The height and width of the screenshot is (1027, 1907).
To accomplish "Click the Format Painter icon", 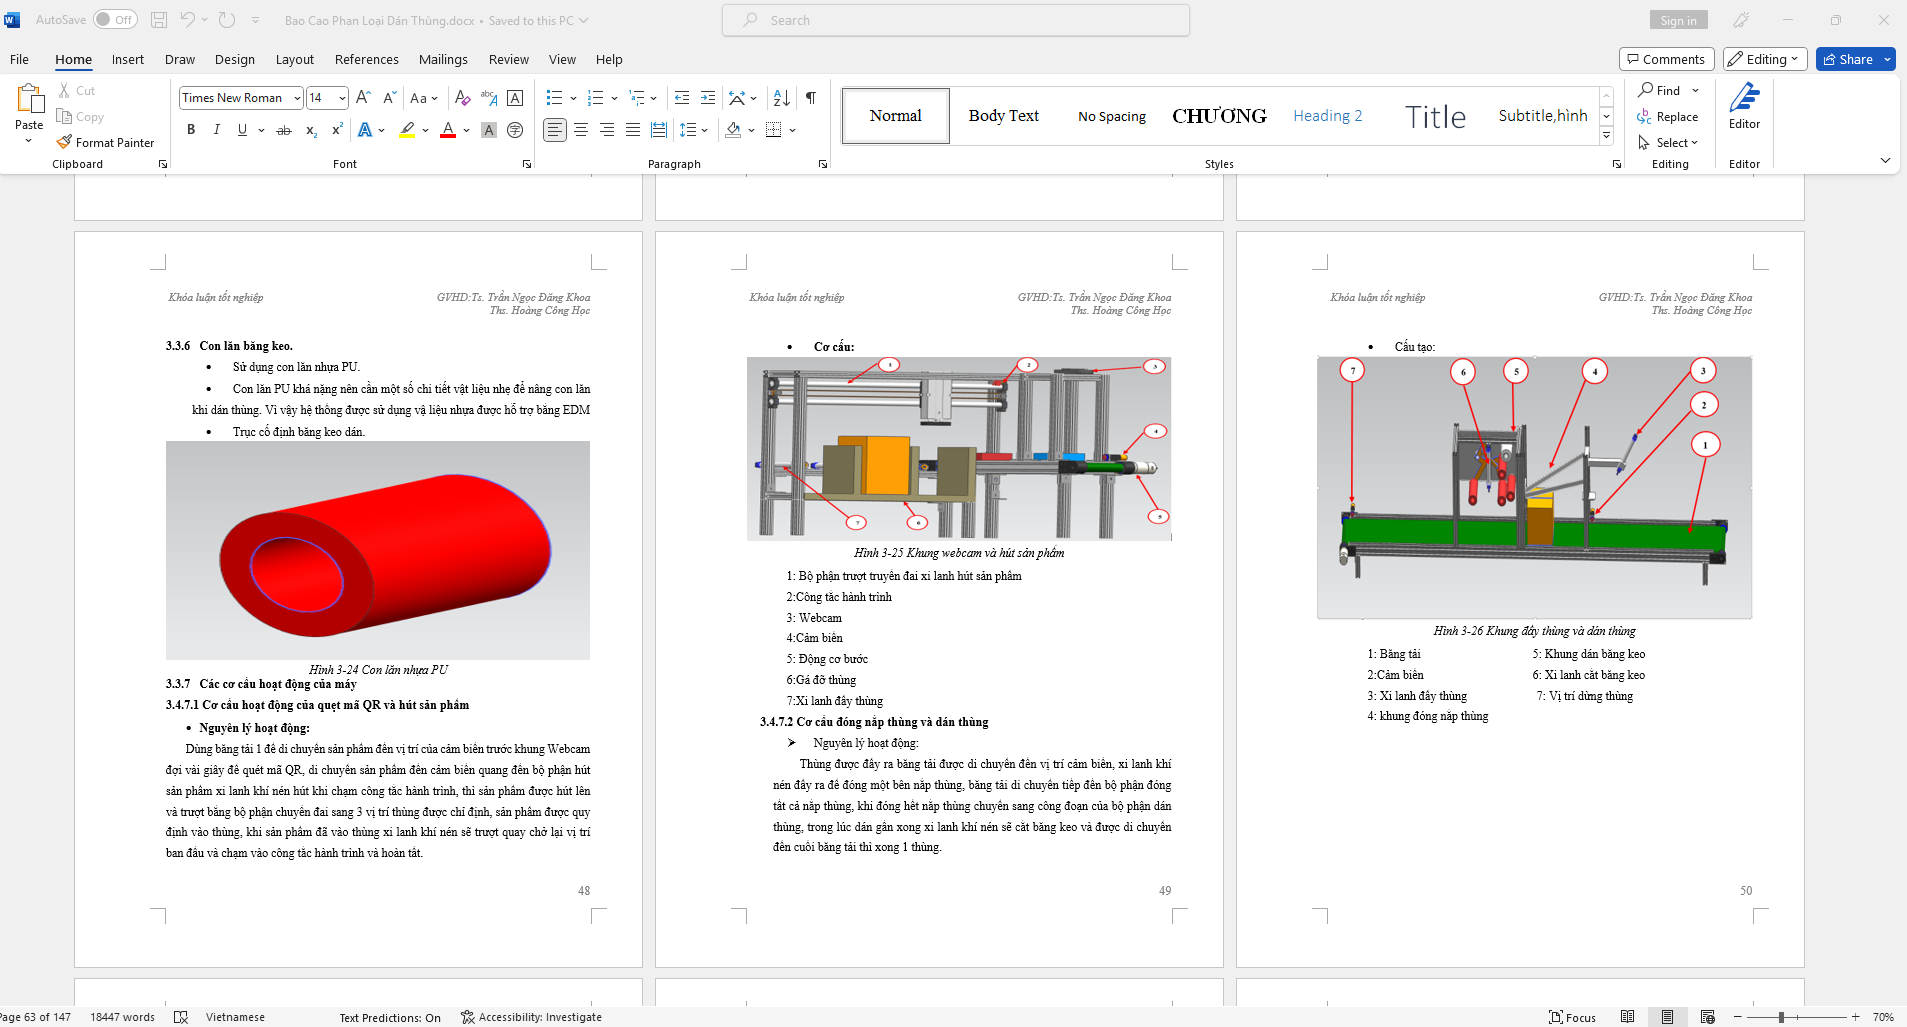I will [x=65, y=143].
